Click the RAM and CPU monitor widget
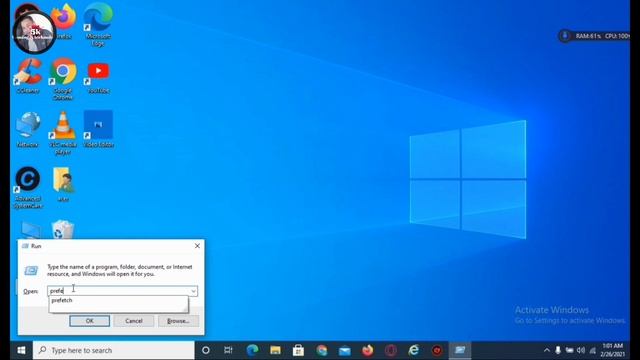 click(594, 36)
